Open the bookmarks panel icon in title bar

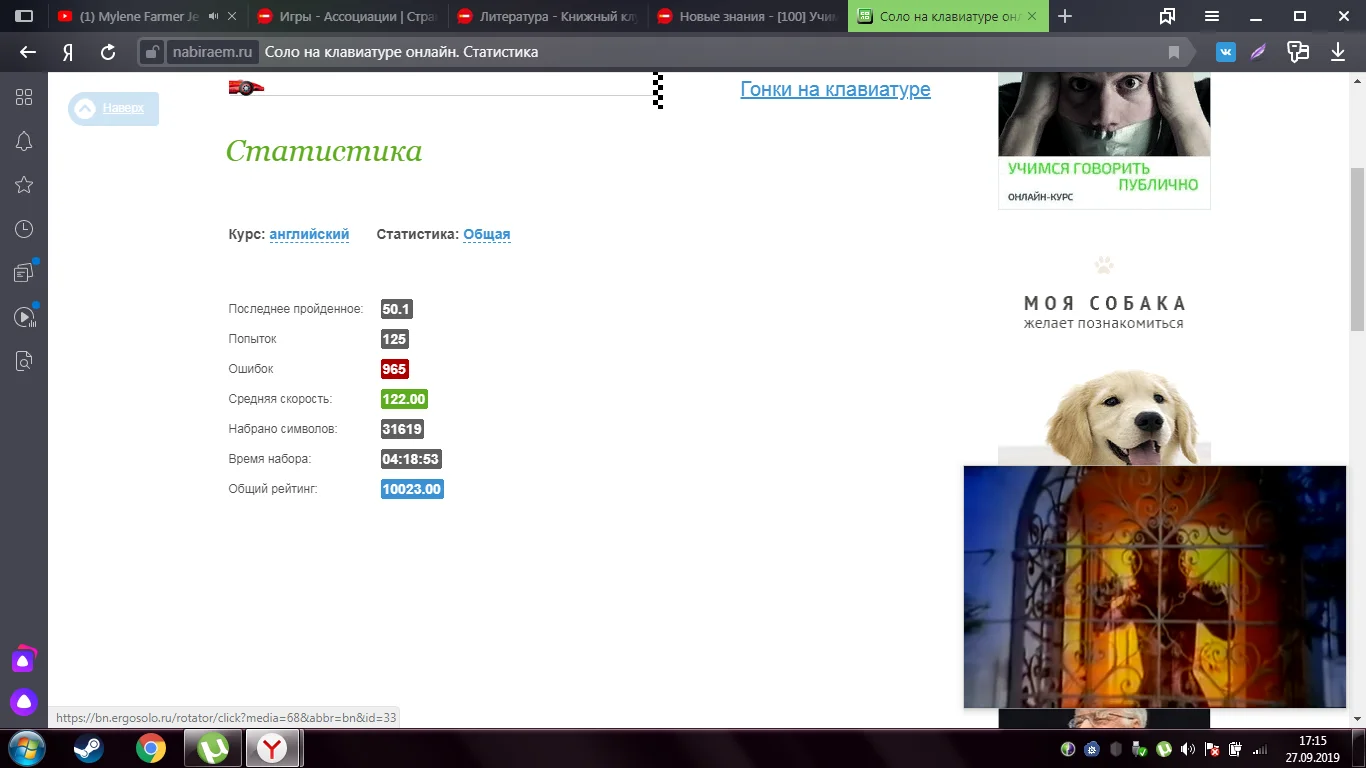point(1167,16)
